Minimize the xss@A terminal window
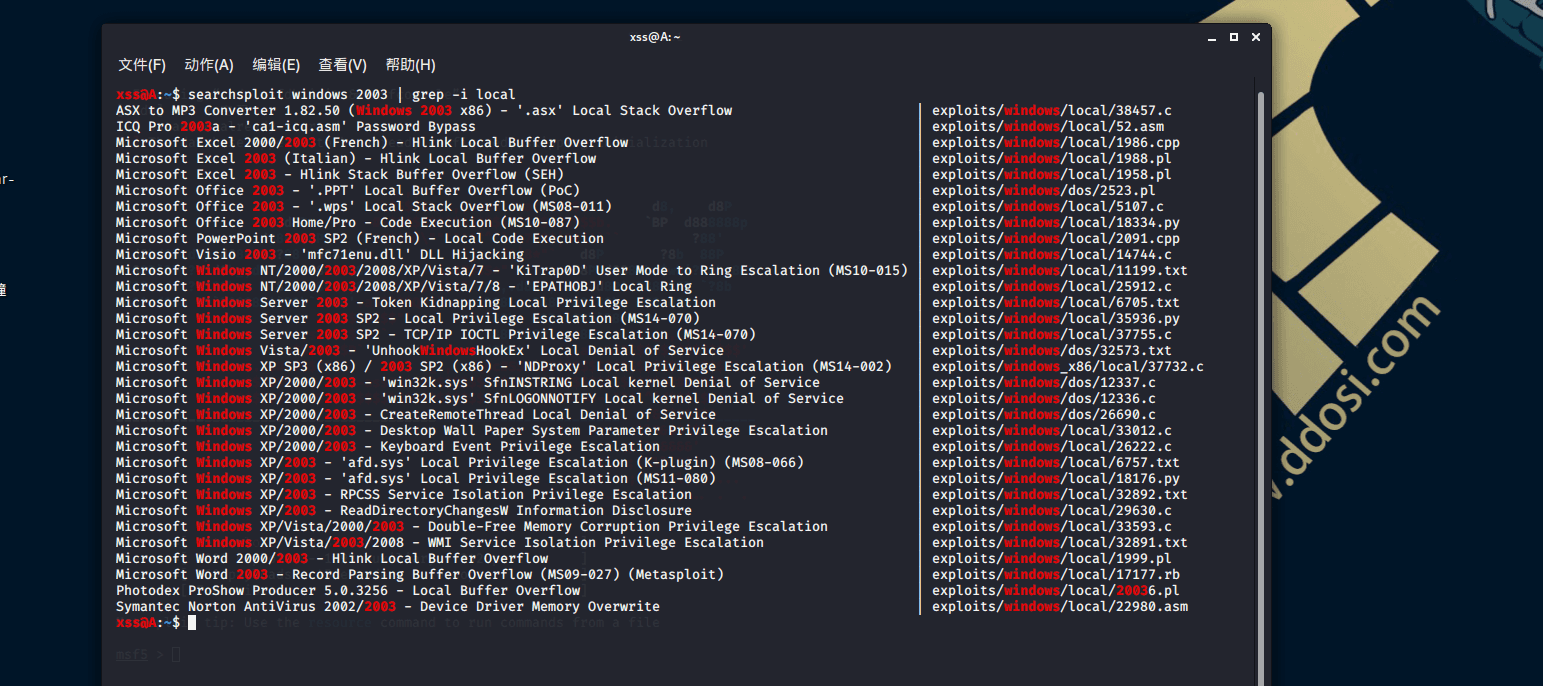The image size is (1543, 686). [x=1212, y=37]
